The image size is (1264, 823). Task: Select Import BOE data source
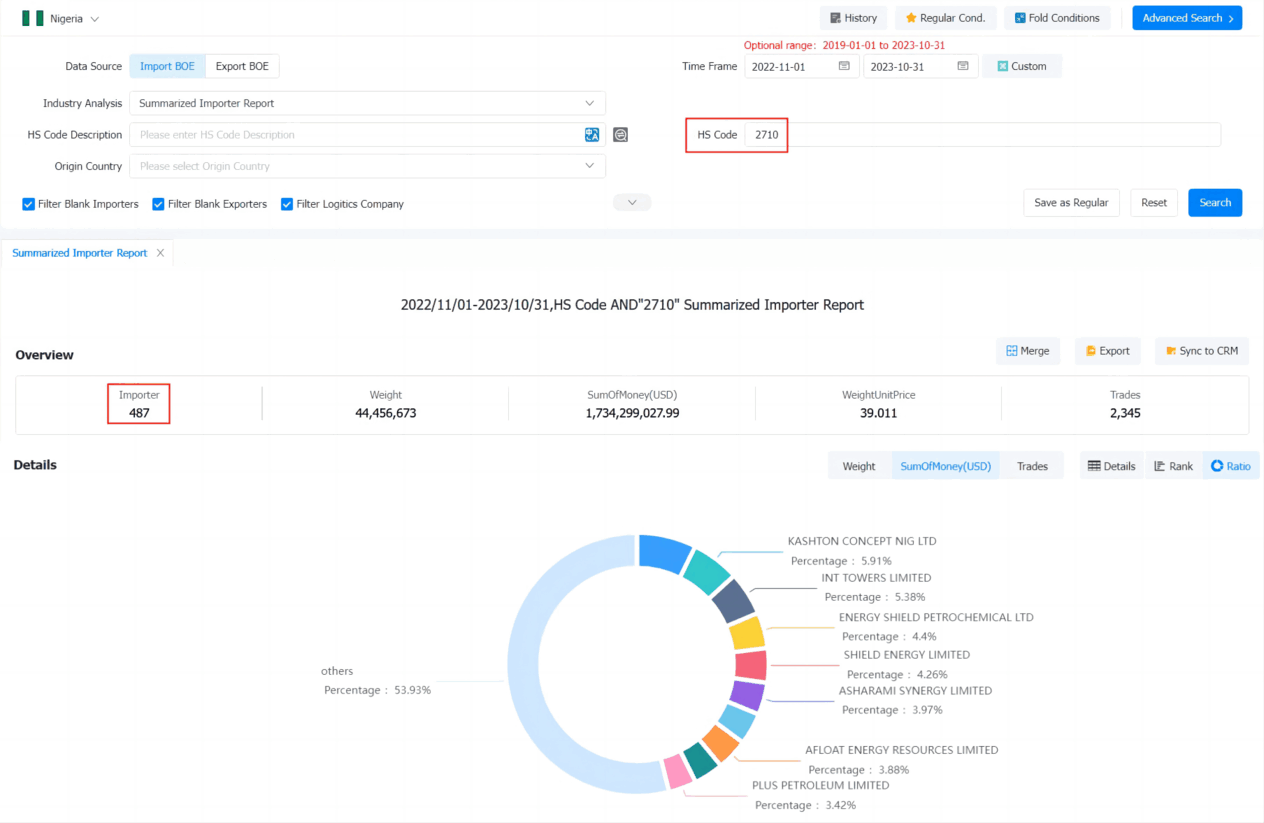pyautogui.click(x=167, y=66)
